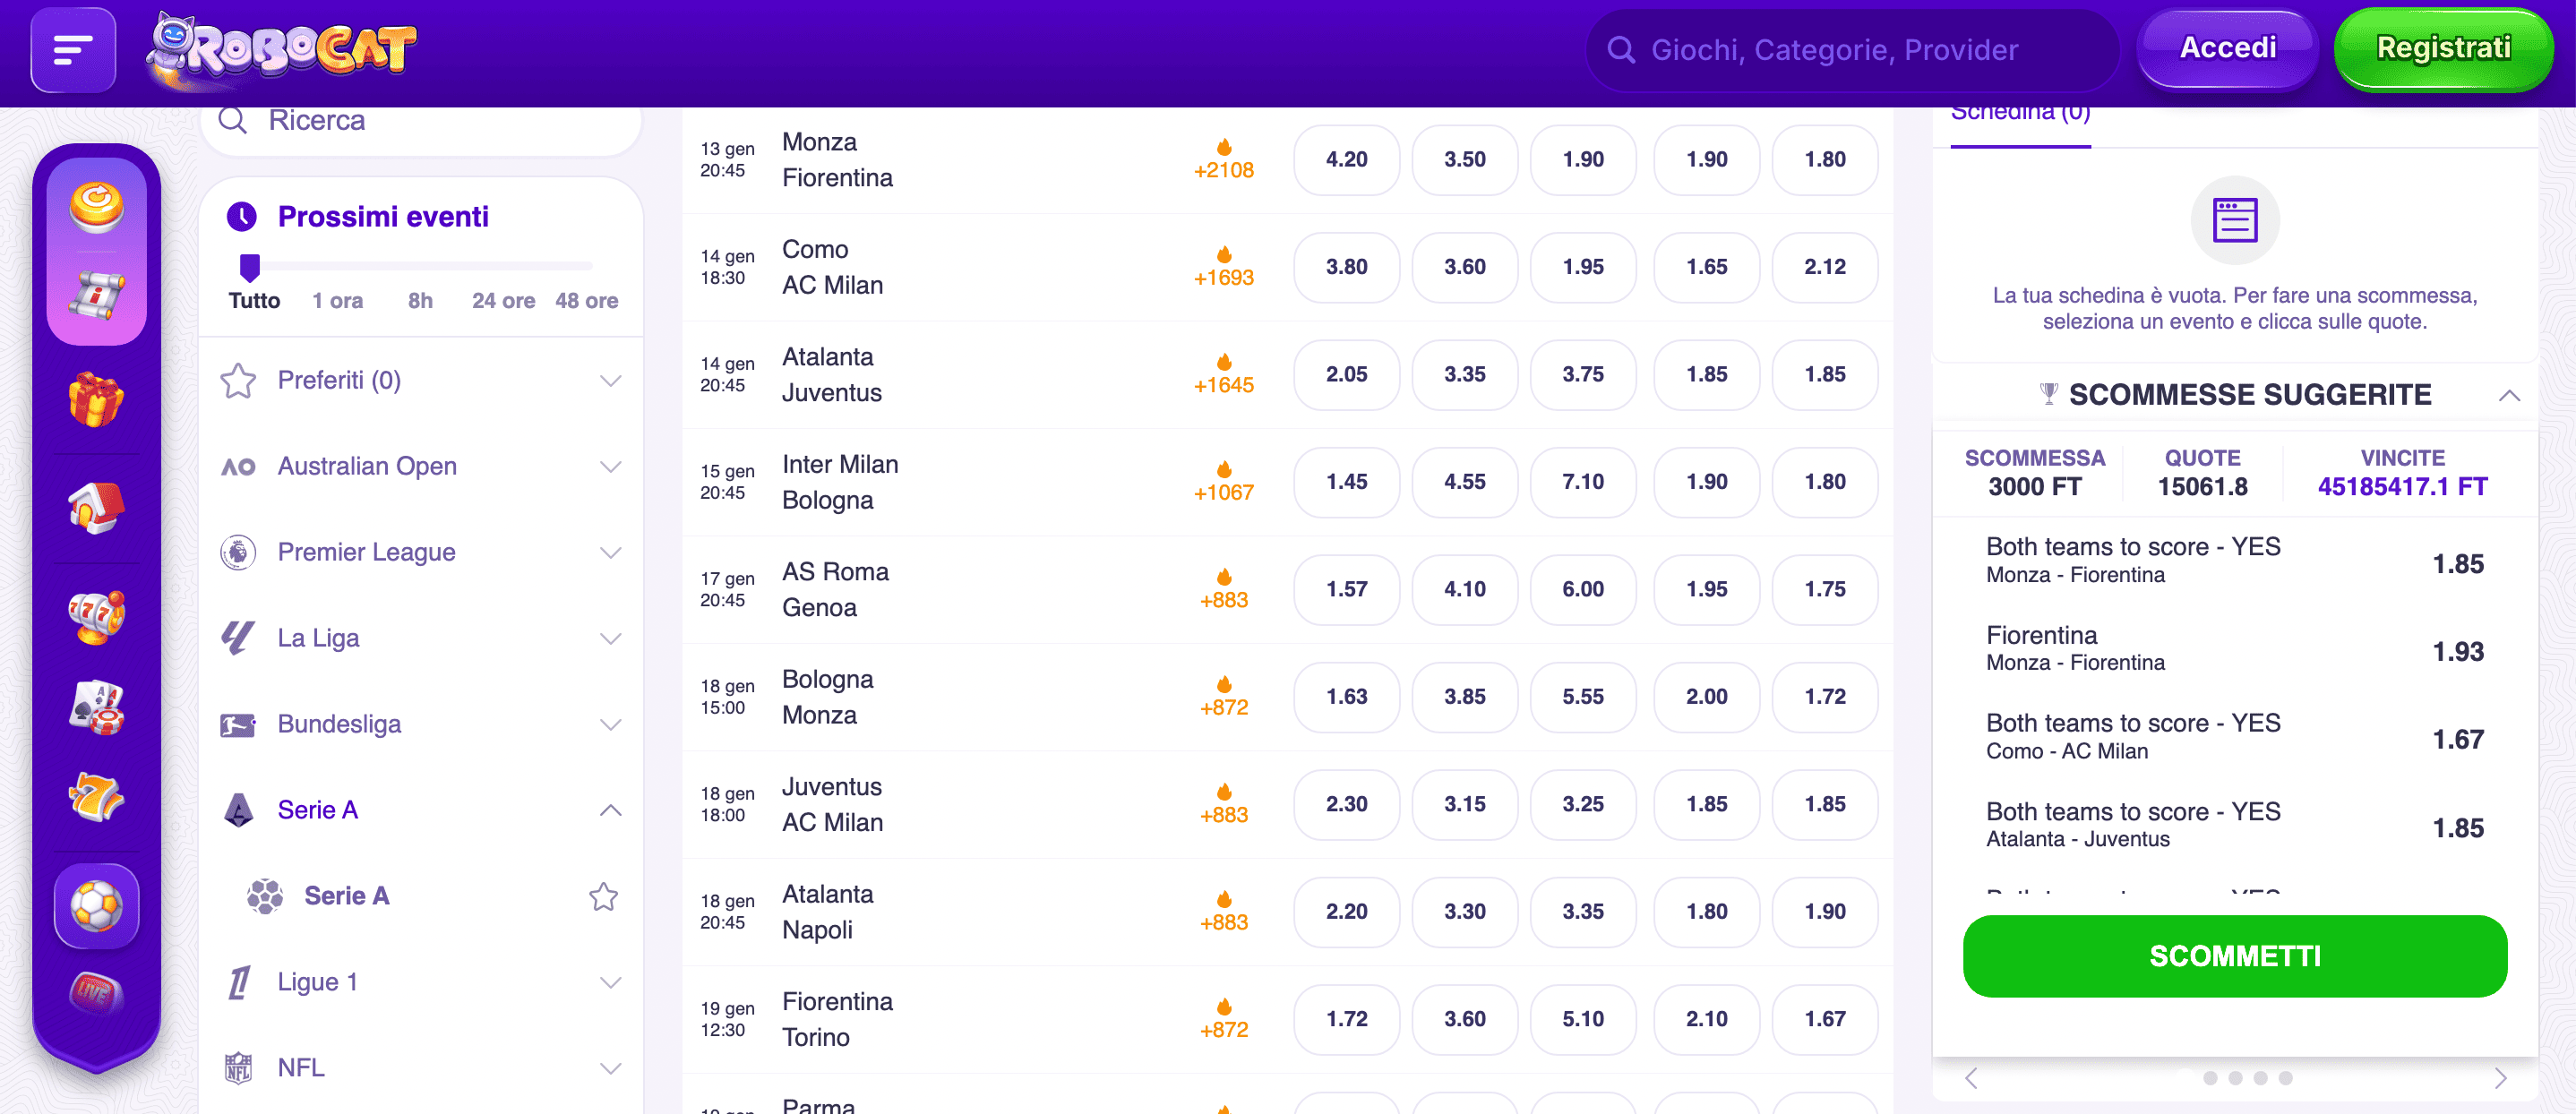
Task: Open the playing cards and chips icon
Action: [96, 707]
